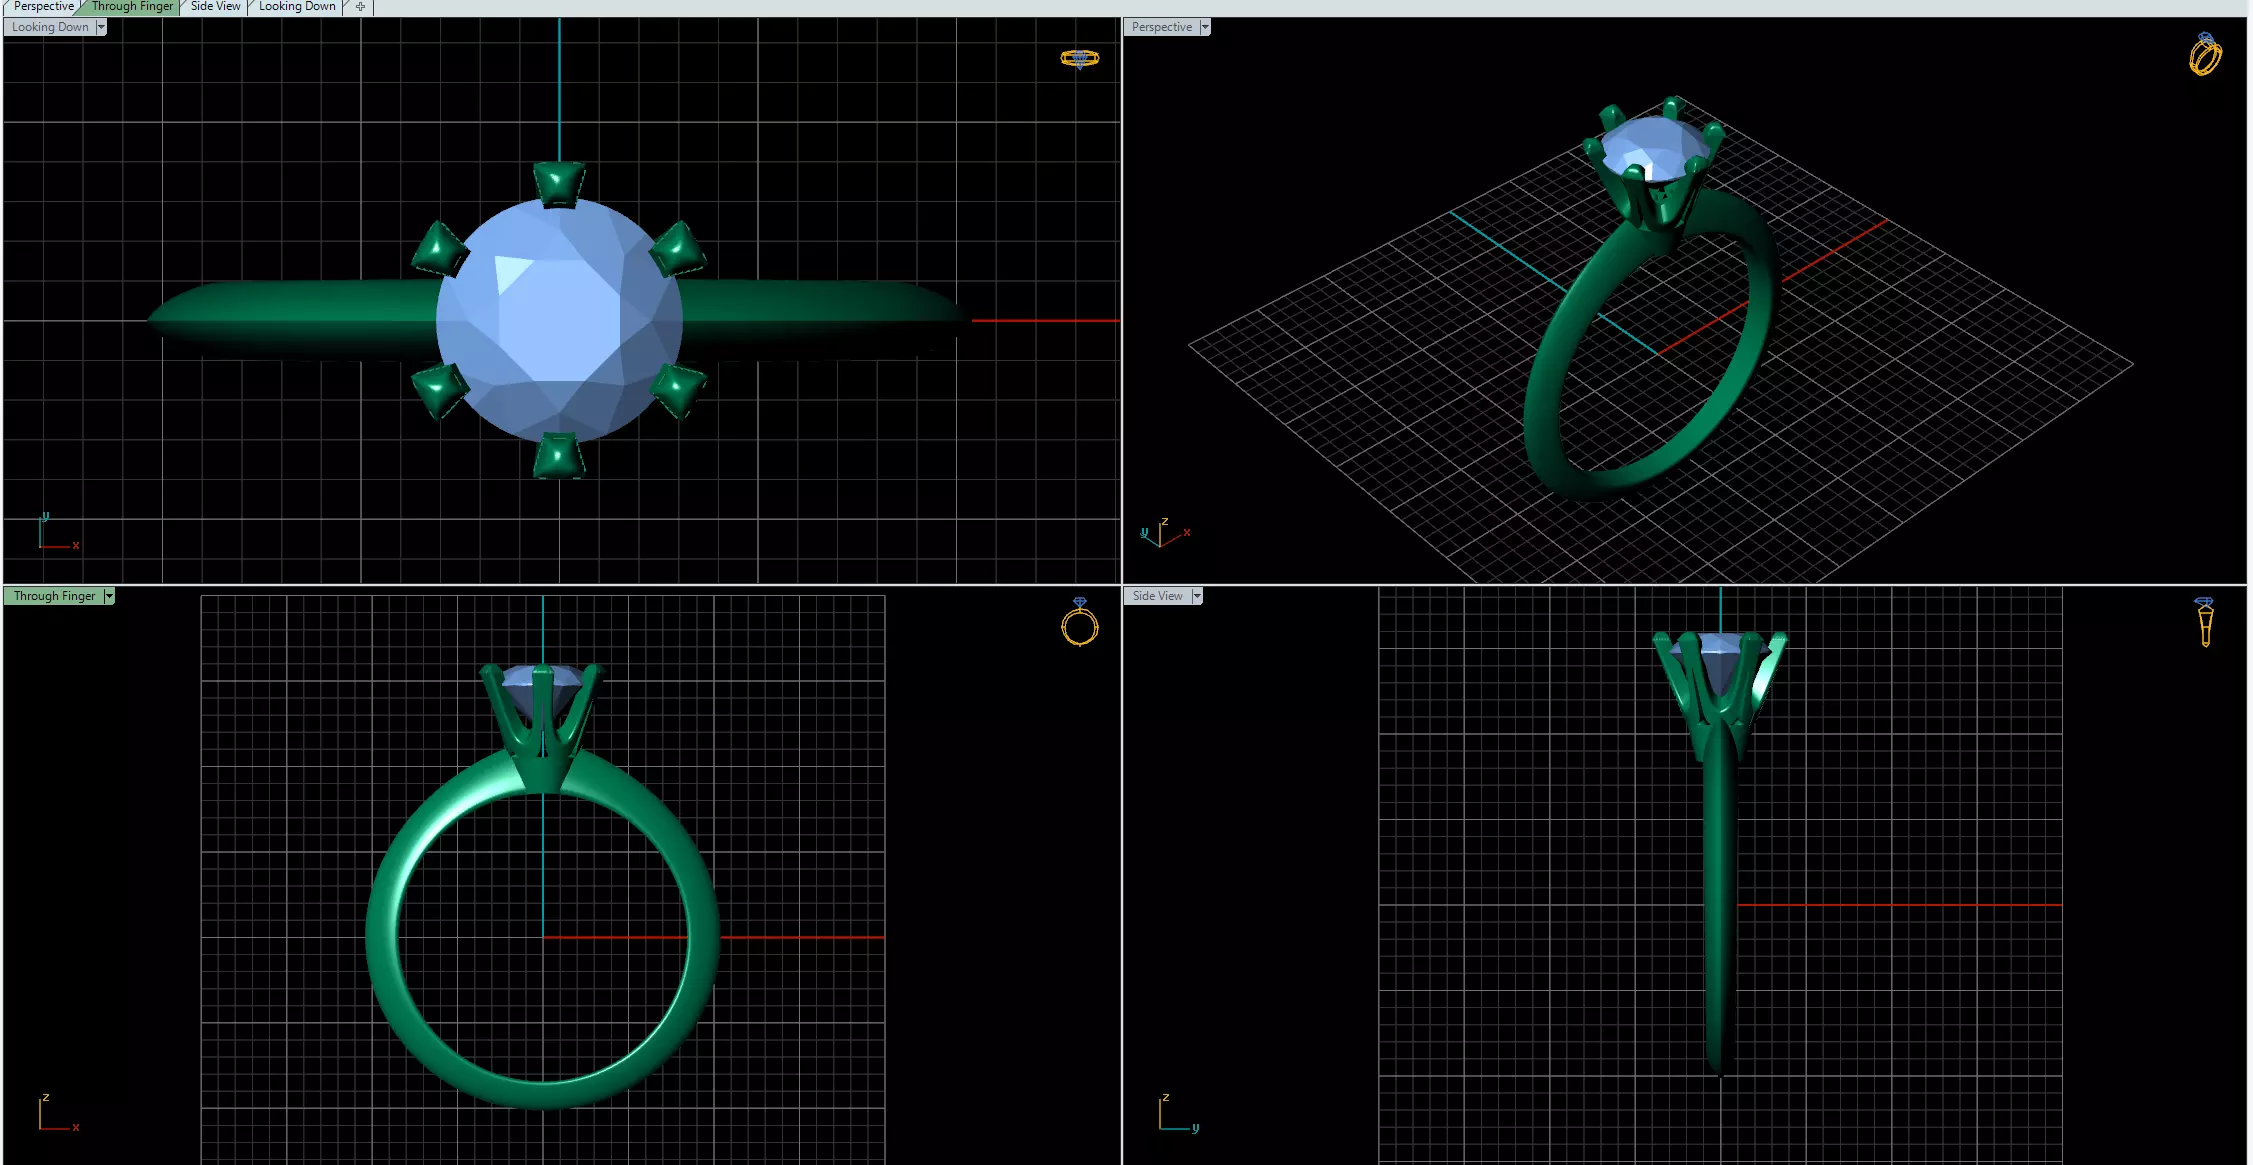2253x1165 pixels.
Task: Add a new viewport tab with plus
Action: click(360, 6)
